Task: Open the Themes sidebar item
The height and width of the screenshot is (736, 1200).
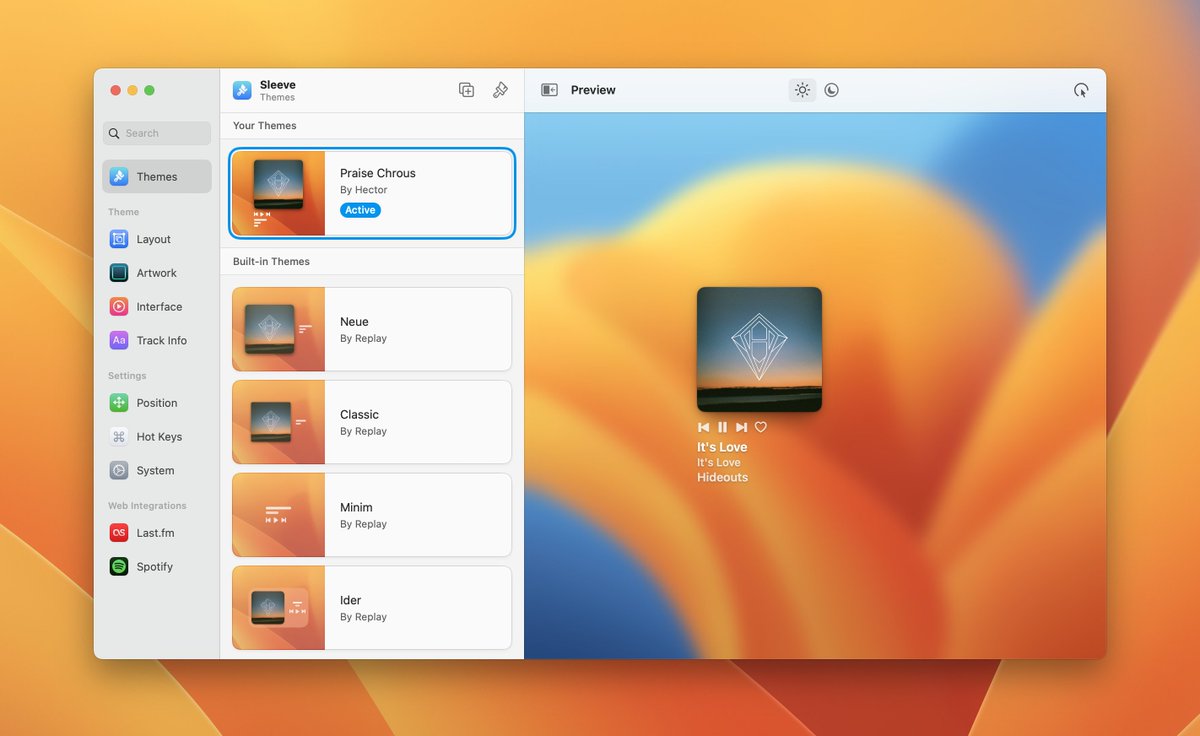Action: 157,176
